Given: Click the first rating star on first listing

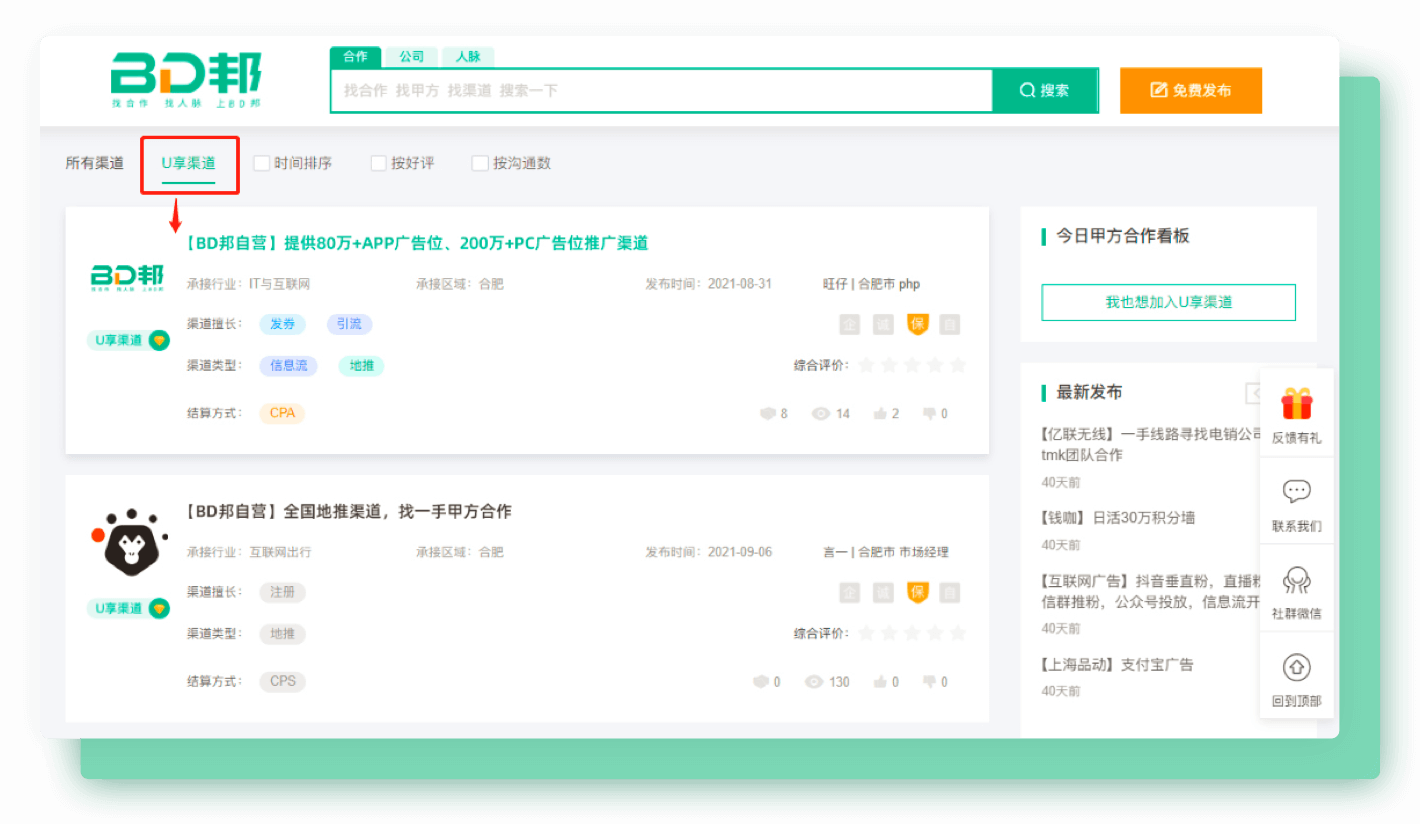Looking at the screenshot, I should tap(866, 365).
